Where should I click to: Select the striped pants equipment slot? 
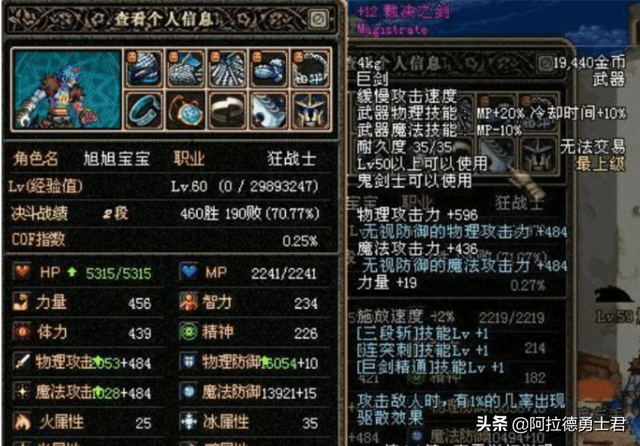point(227,69)
